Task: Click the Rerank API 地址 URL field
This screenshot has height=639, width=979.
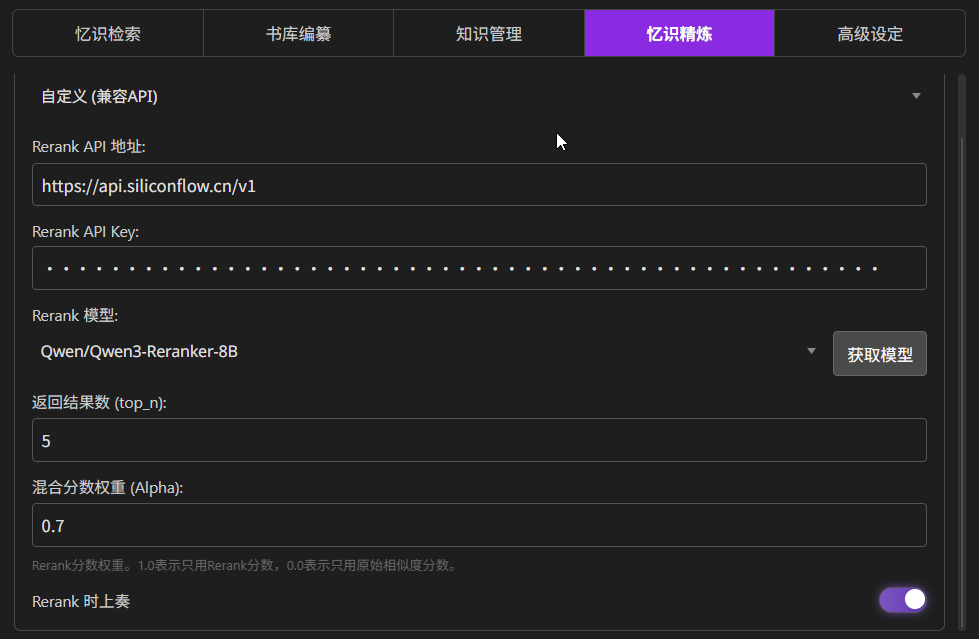Action: click(479, 185)
